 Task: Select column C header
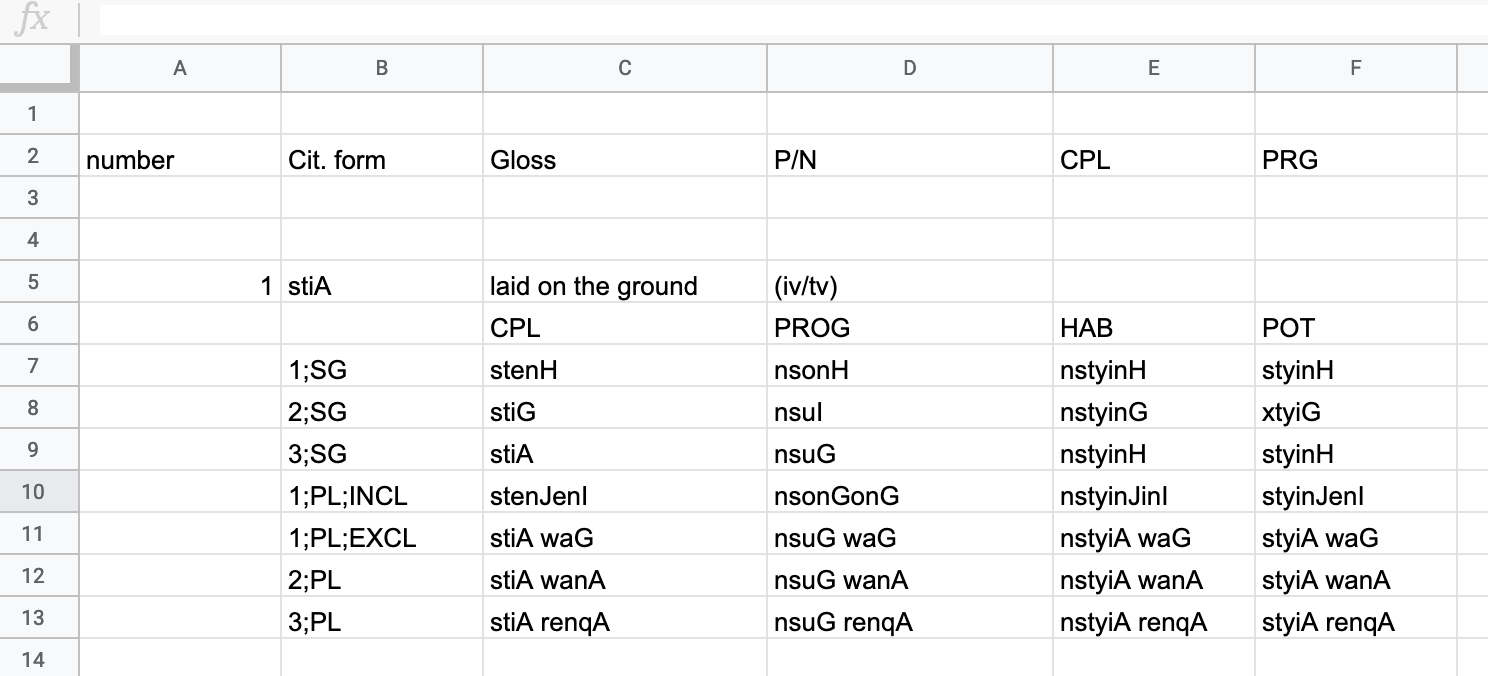point(625,68)
